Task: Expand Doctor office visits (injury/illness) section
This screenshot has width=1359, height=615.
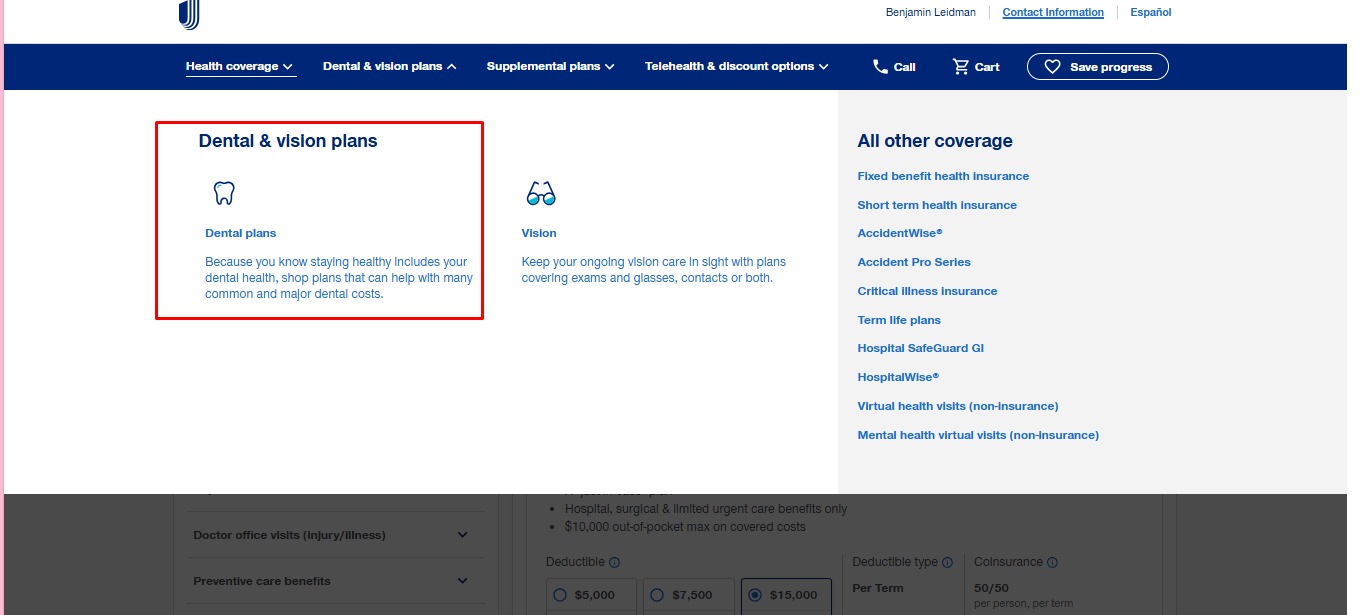Action: coord(462,535)
